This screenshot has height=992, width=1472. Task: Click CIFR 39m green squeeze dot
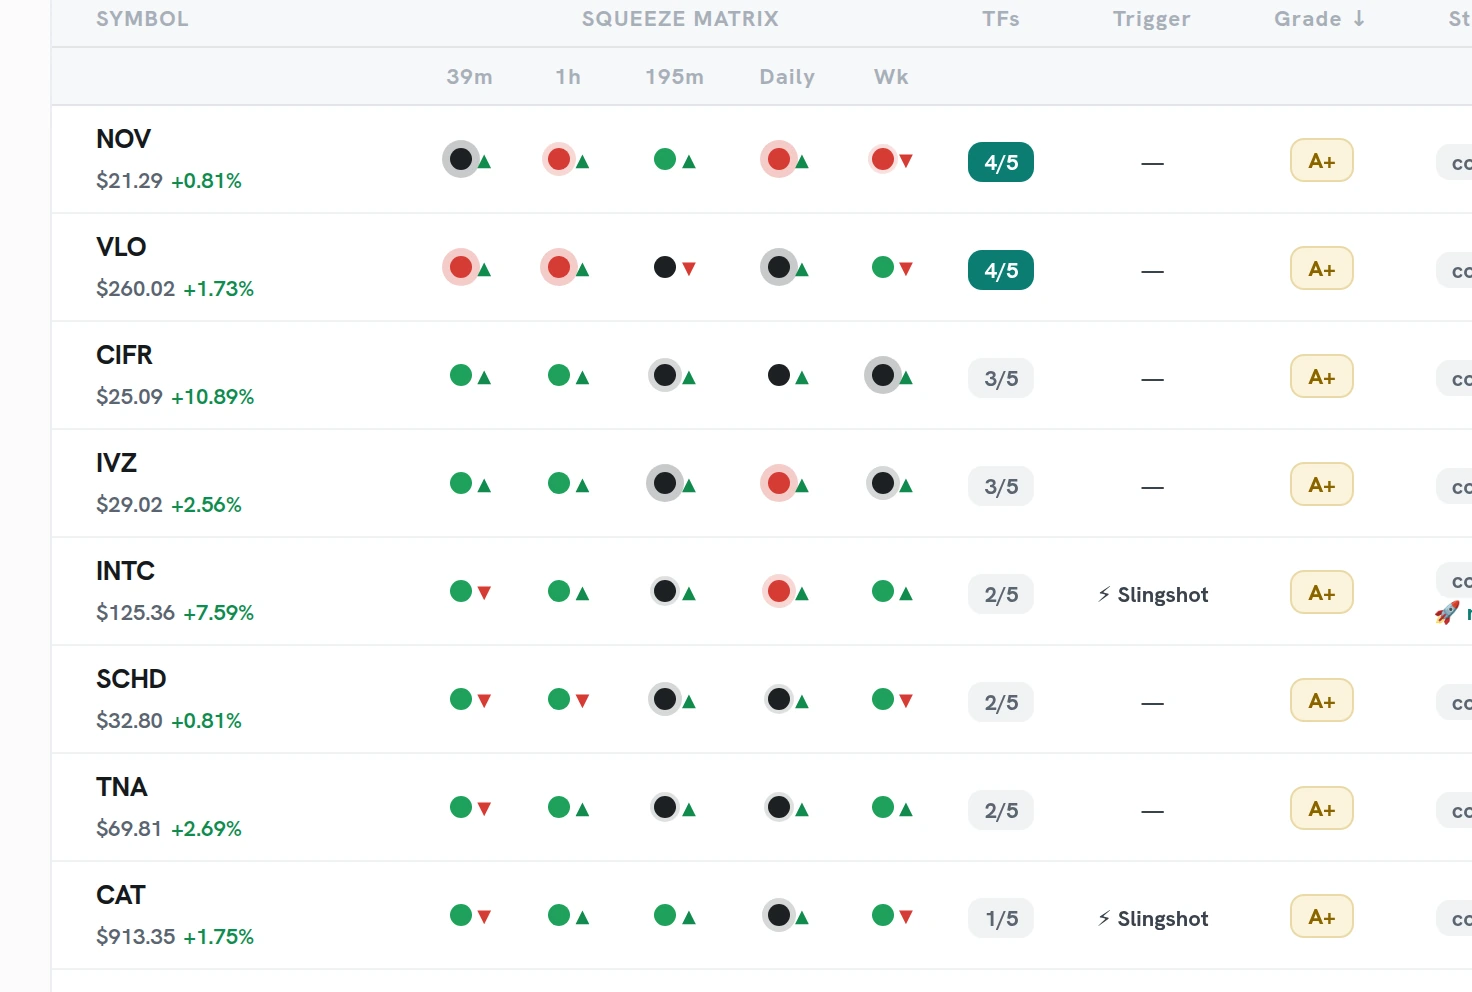point(461,375)
